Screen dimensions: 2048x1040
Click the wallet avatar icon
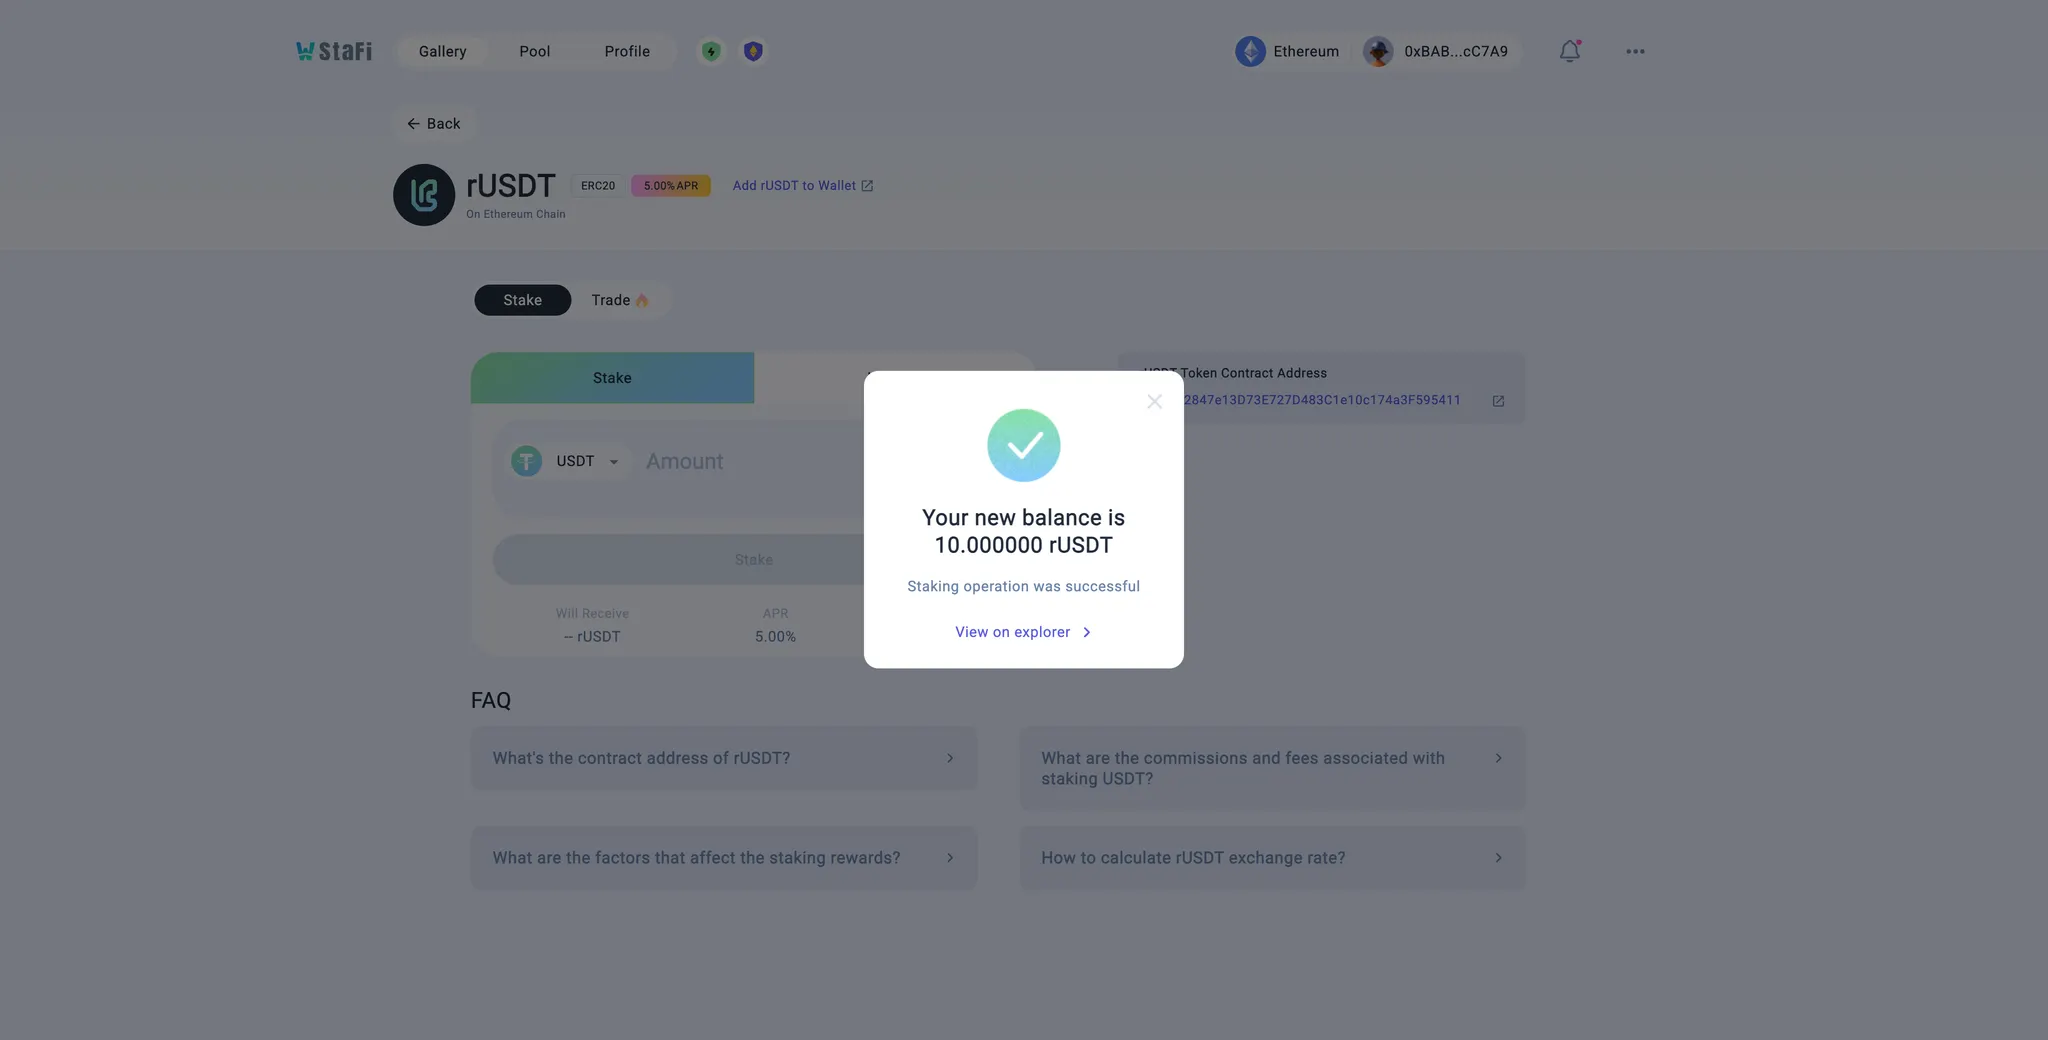click(1378, 51)
